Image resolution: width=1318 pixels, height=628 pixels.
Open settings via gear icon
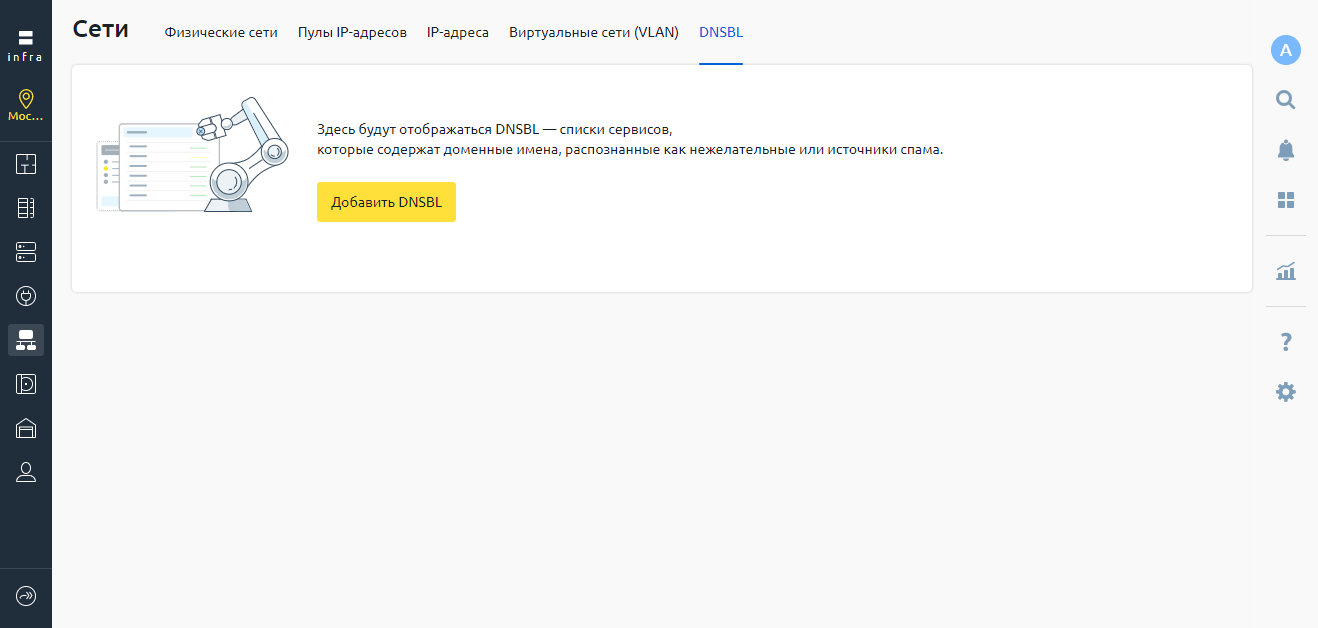pos(1286,392)
